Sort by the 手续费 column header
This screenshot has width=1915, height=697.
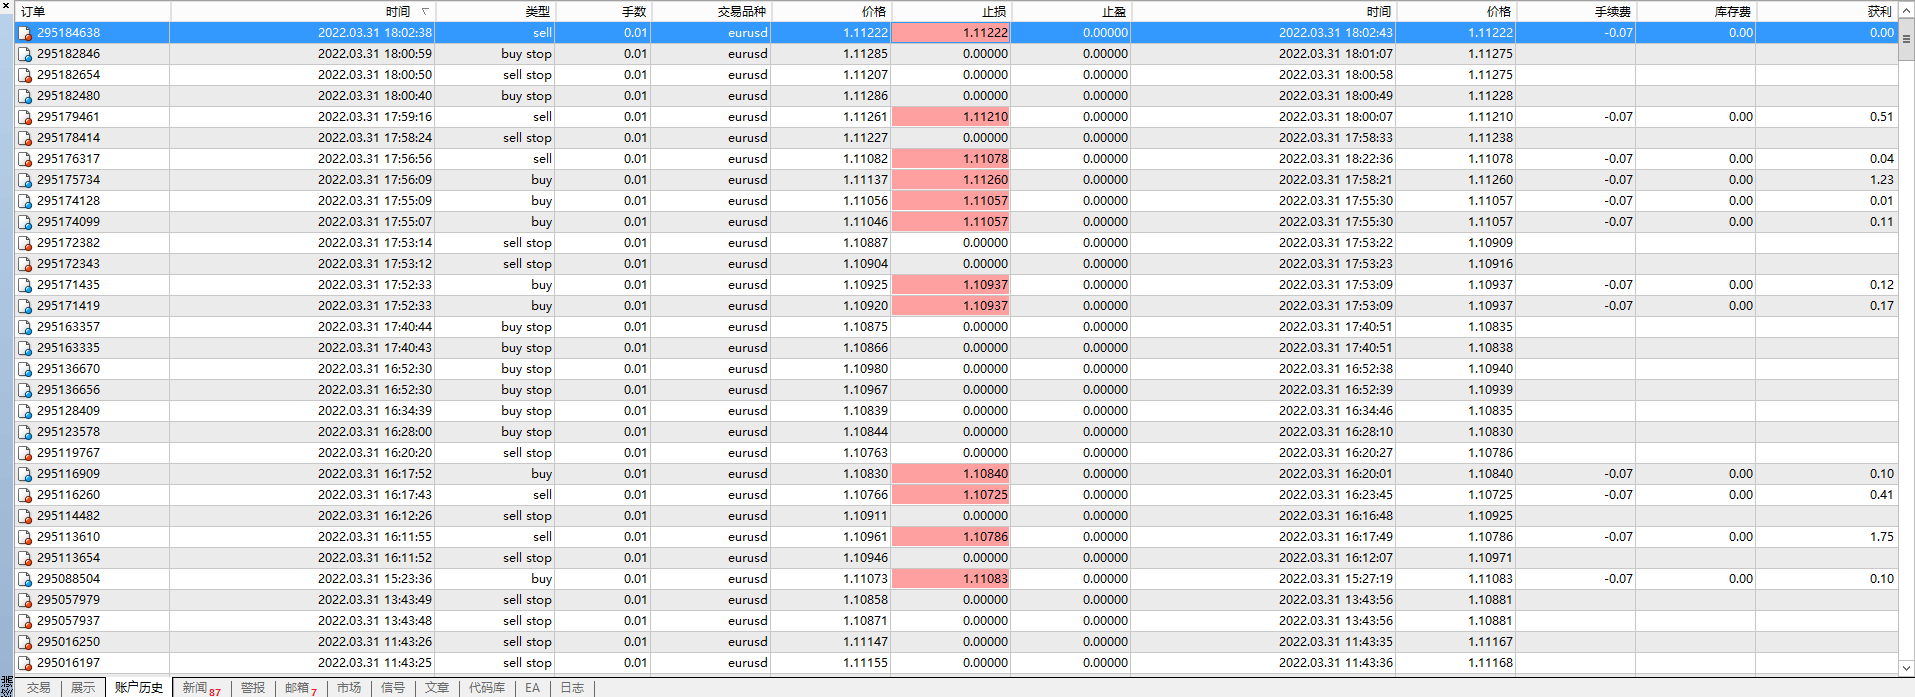[1576, 12]
